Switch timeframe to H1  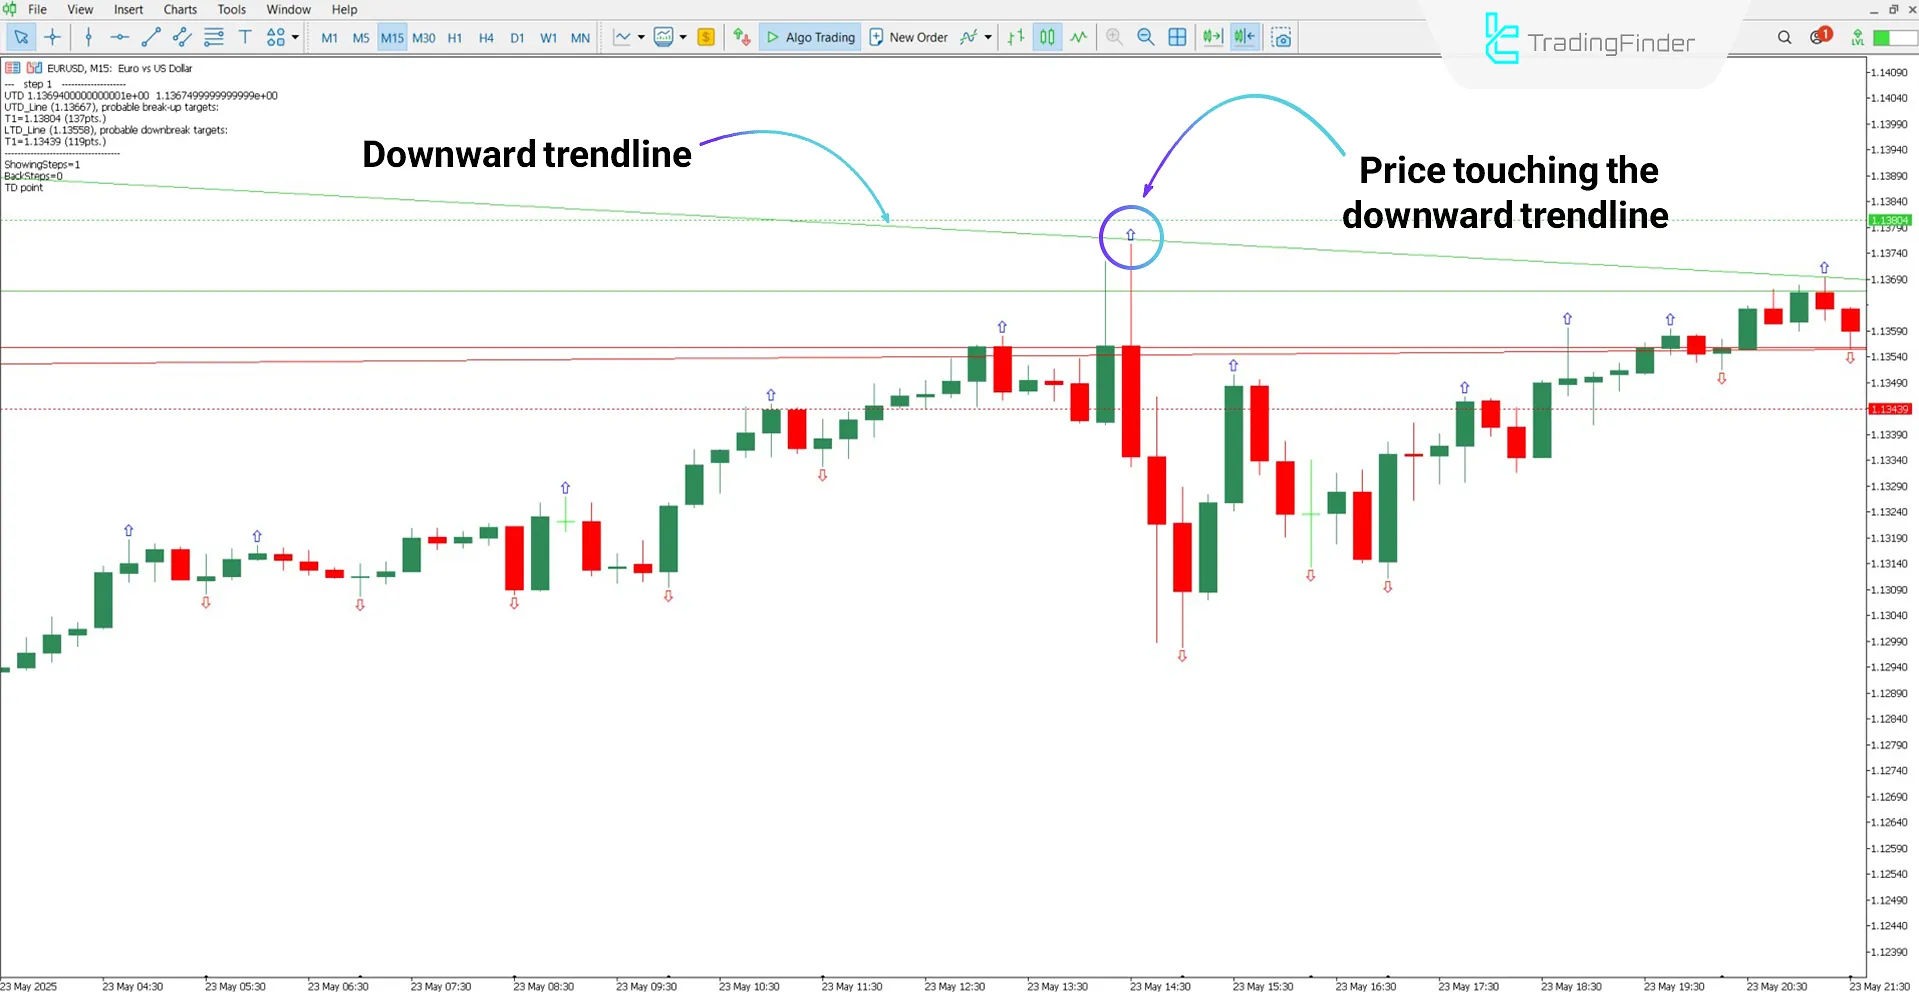click(x=455, y=37)
